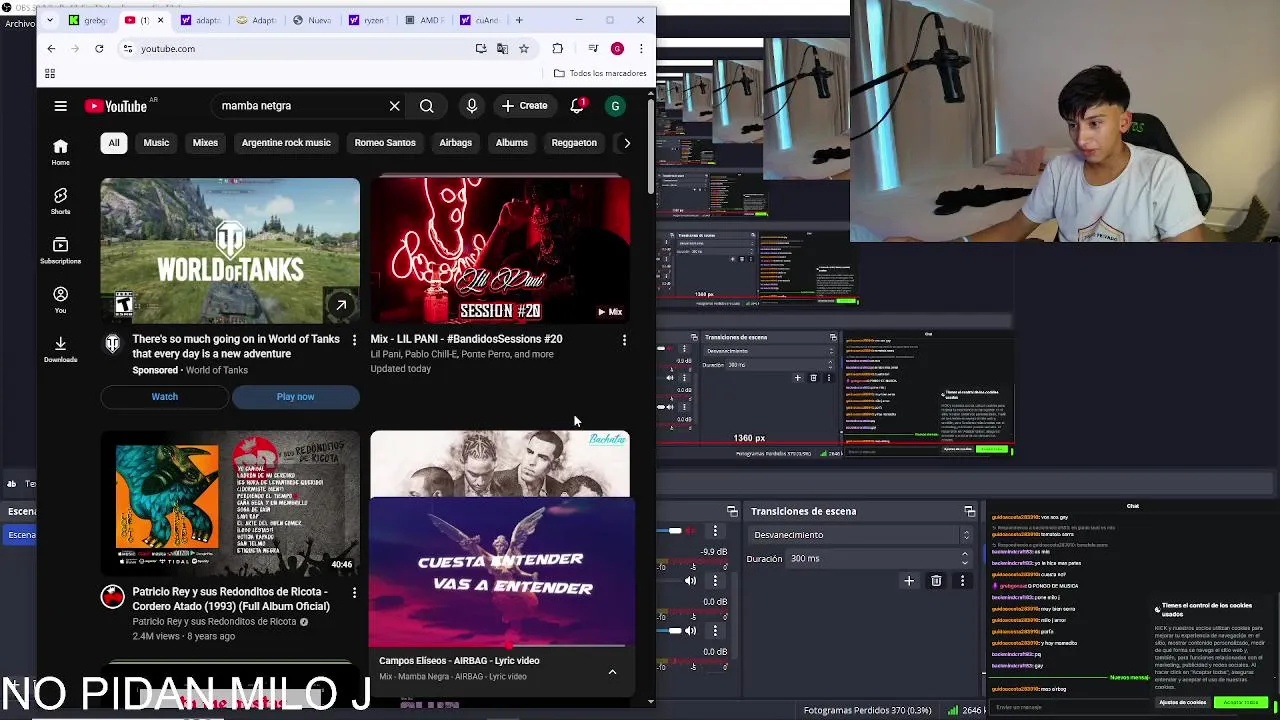
Task: Open Archivo menu in OBS
Action: tap(18, 24)
